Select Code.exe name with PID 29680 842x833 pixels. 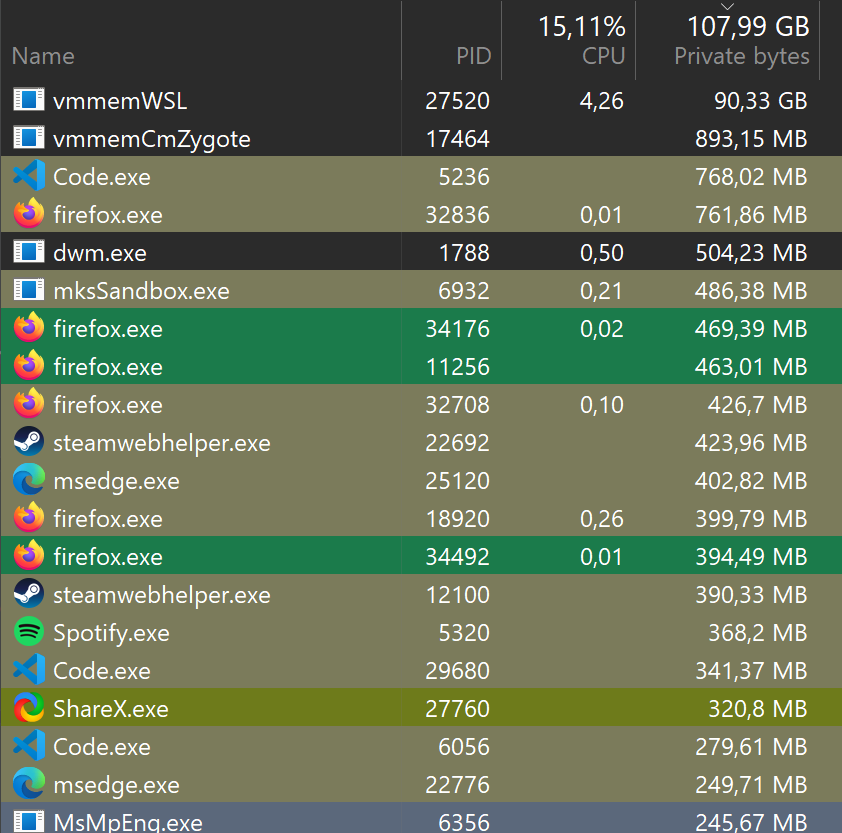click(x=101, y=671)
